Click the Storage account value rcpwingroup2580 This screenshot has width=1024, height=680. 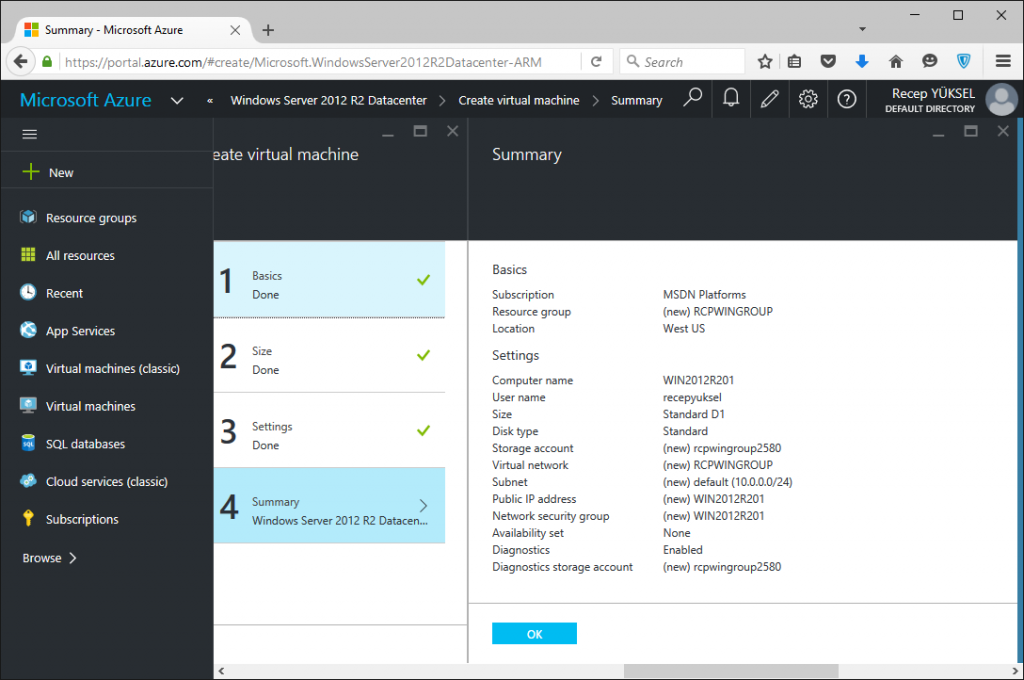722,448
